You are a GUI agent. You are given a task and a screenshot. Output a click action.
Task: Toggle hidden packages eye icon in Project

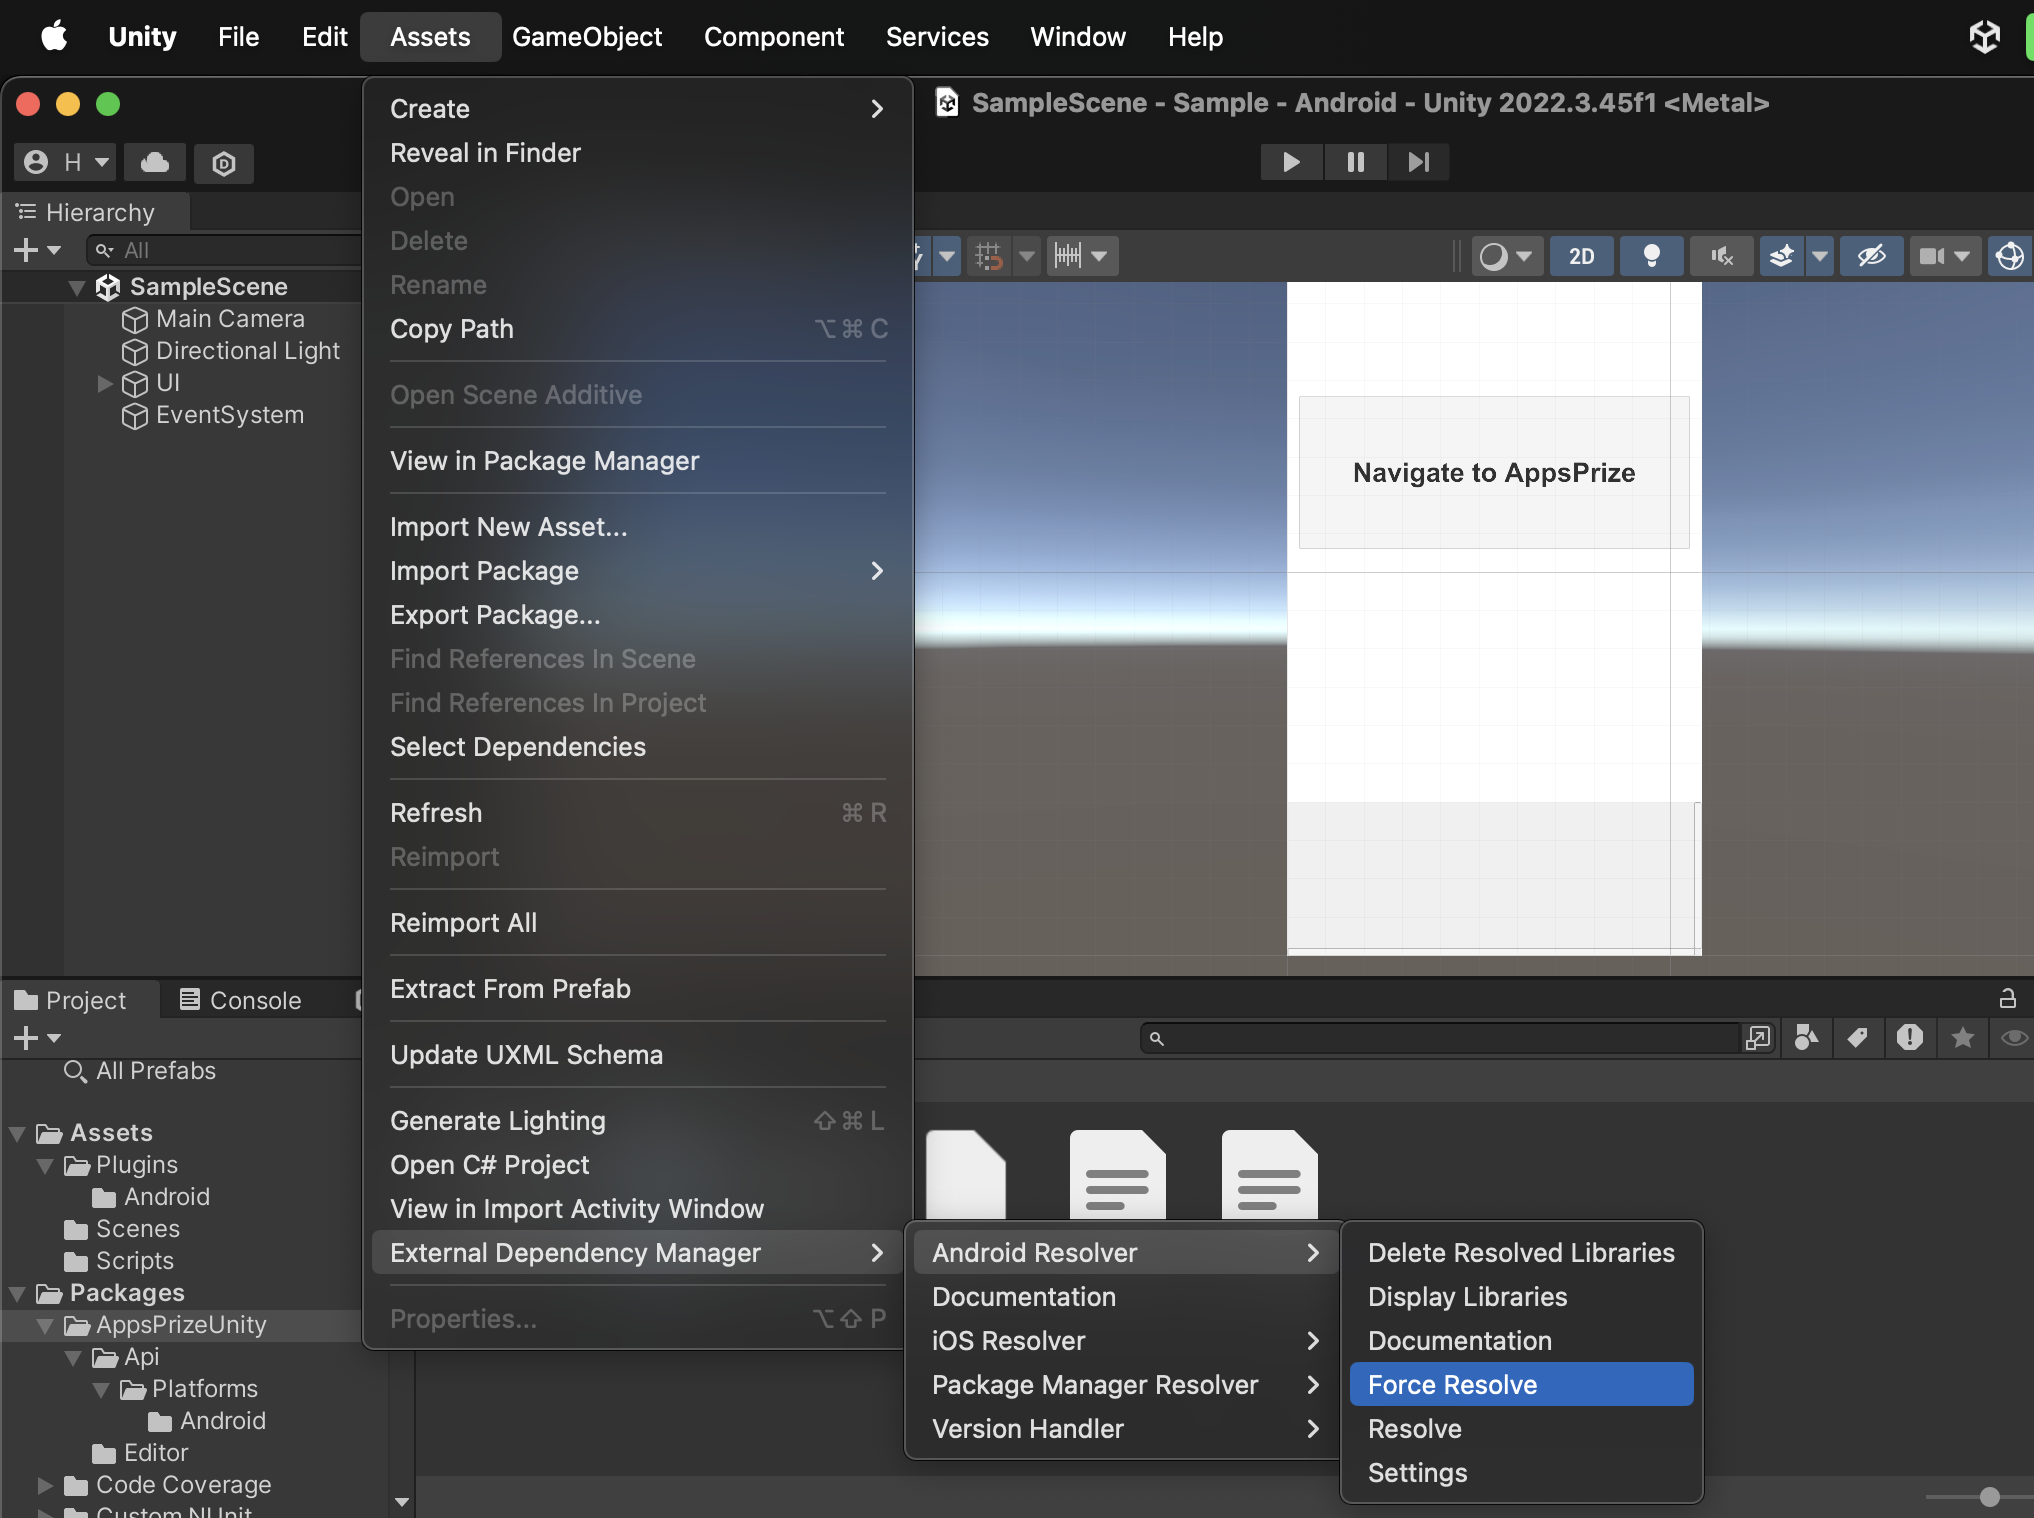tap(2013, 1038)
